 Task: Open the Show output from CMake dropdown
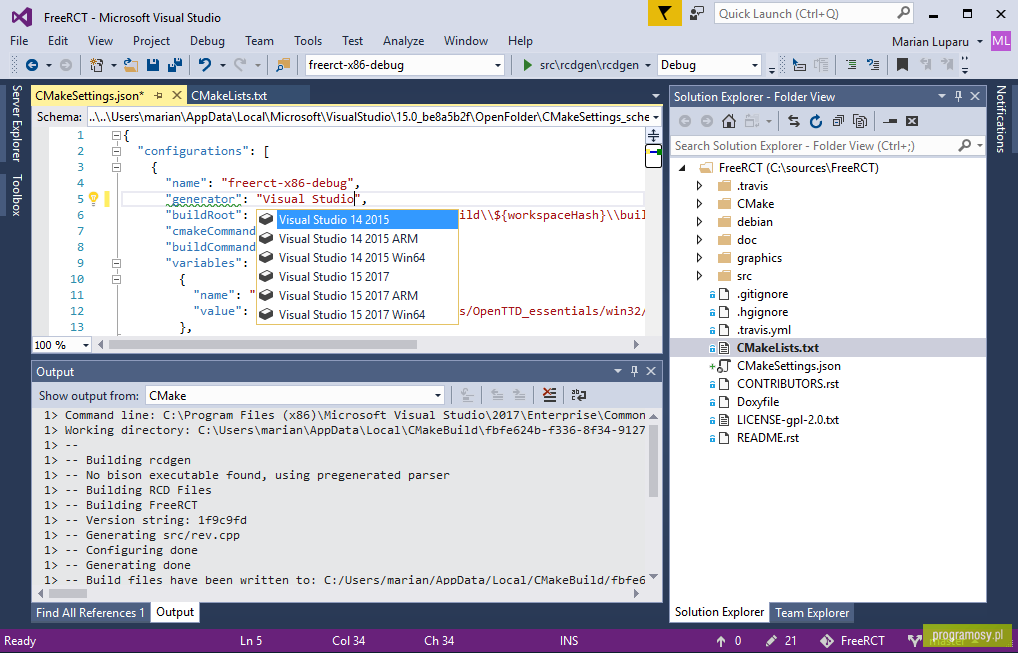pos(438,395)
